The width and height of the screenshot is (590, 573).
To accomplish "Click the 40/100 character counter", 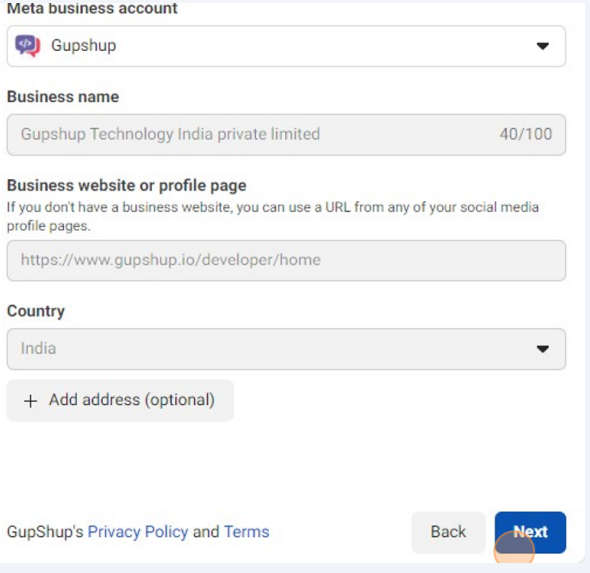I will [x=526, y=134].
